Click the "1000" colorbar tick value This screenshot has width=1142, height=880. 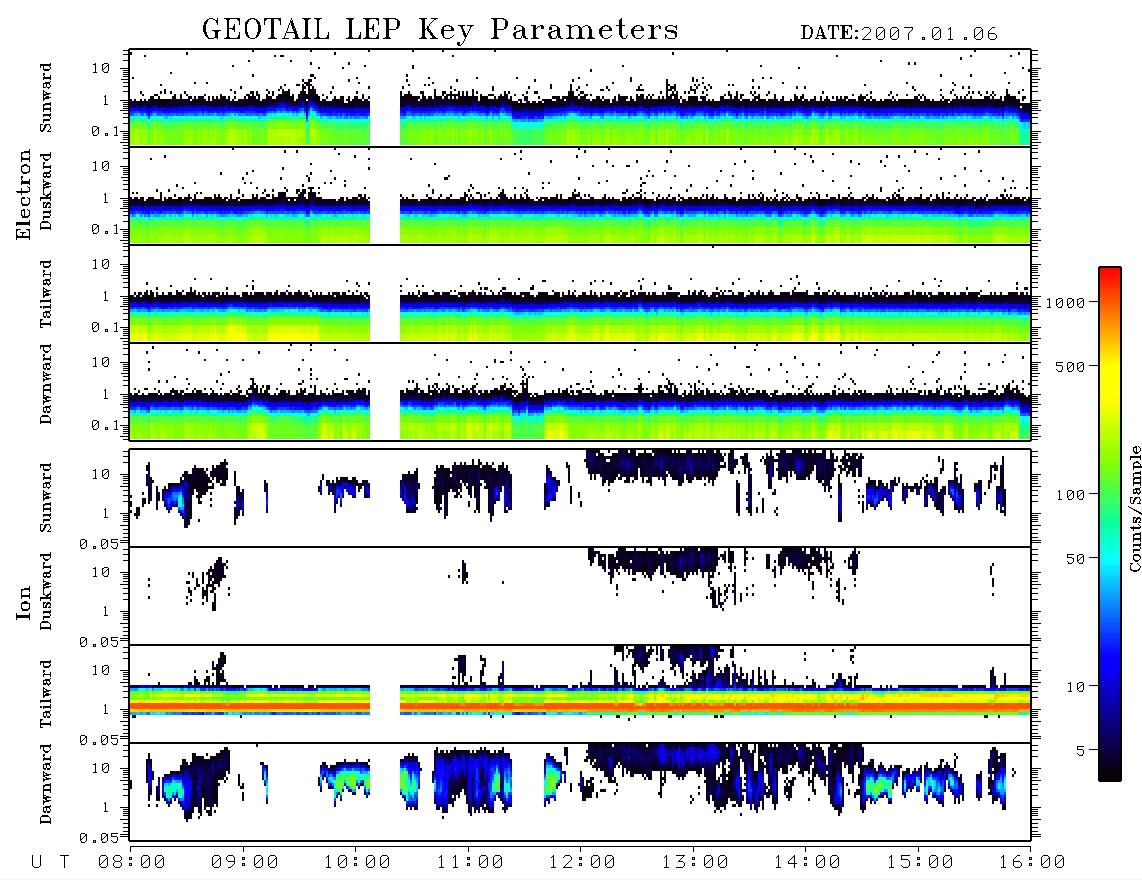pos(1065,302)
